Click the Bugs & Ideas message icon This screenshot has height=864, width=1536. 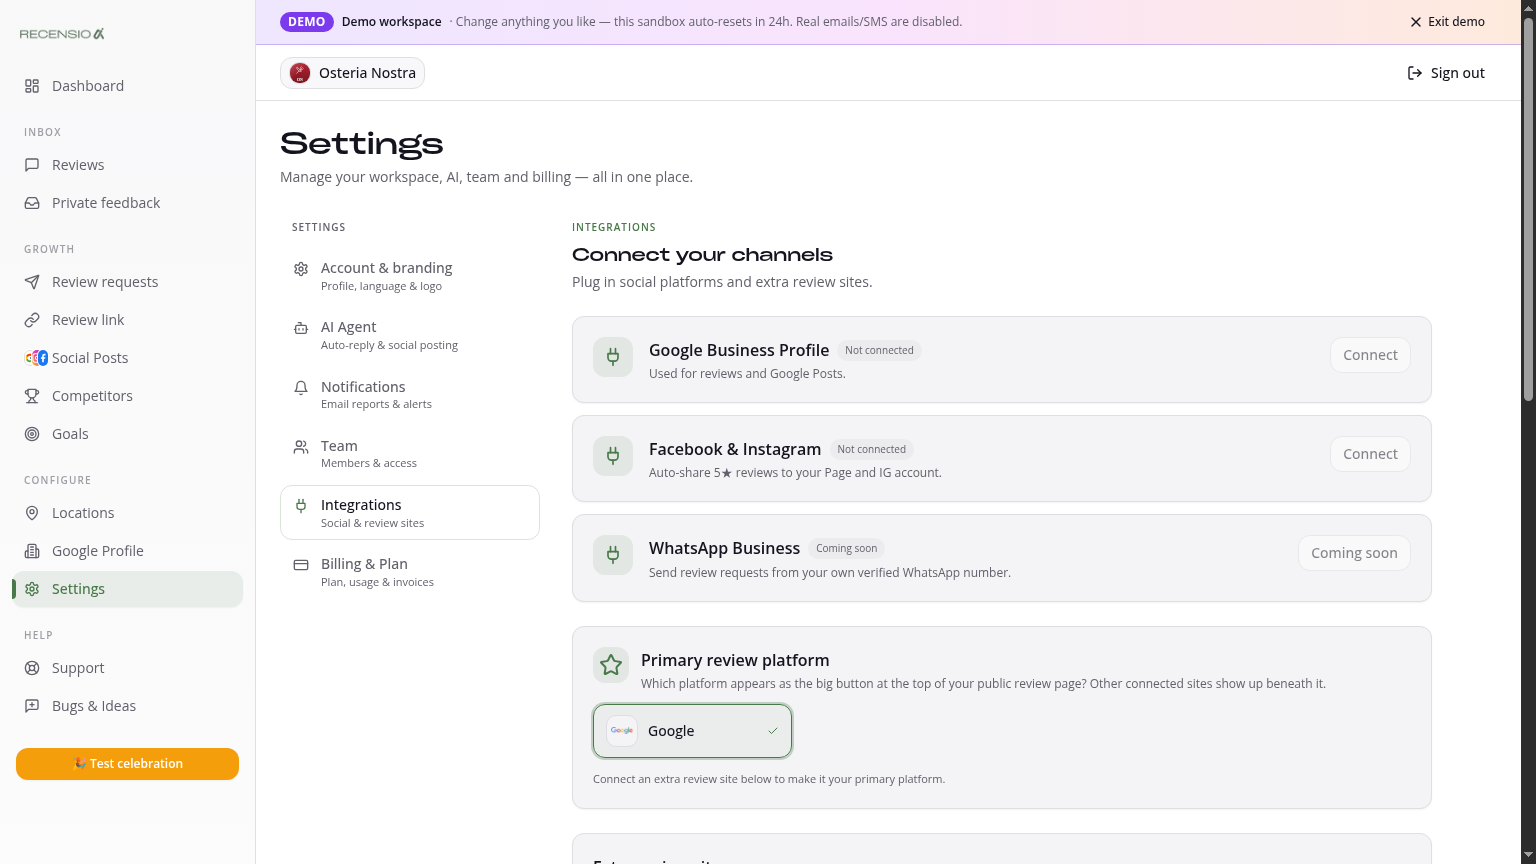(32, 706)
